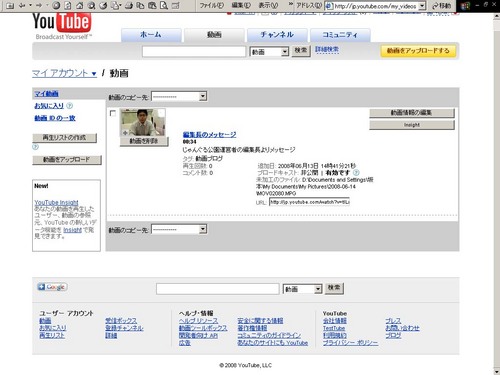This screenshot has height=375, width=500.
Task: Click the browser Forward arrow icon
Action: [x=39, y=5]
